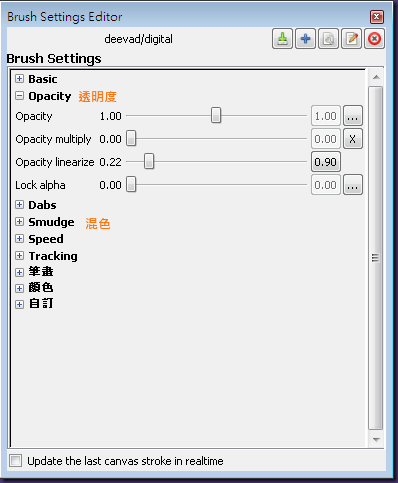
Task: Reset Opacity linearize to 0.90
Action: coord(326,162)
